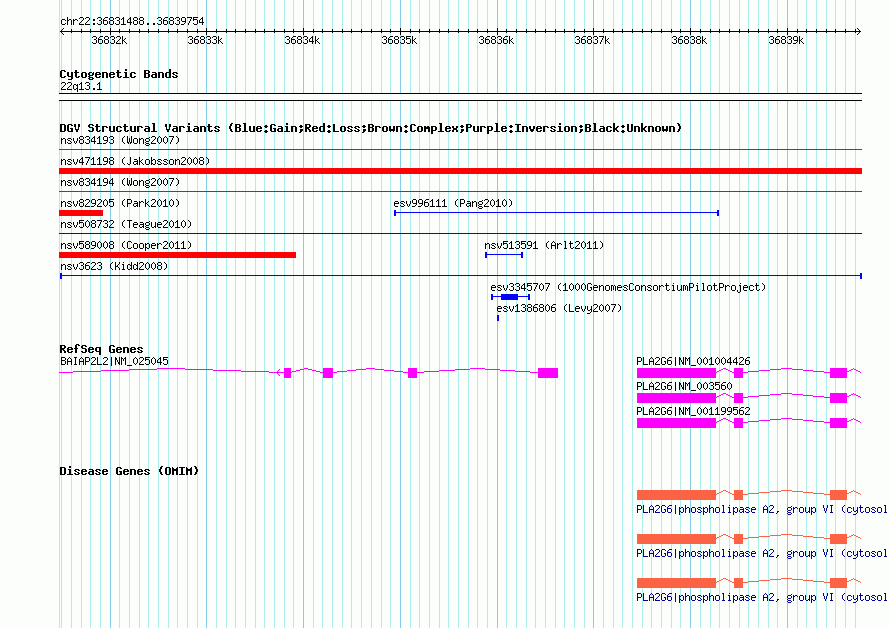
Task: Click the chr22:36831488..36839754 coordinate label
Action: pos(132,21)
